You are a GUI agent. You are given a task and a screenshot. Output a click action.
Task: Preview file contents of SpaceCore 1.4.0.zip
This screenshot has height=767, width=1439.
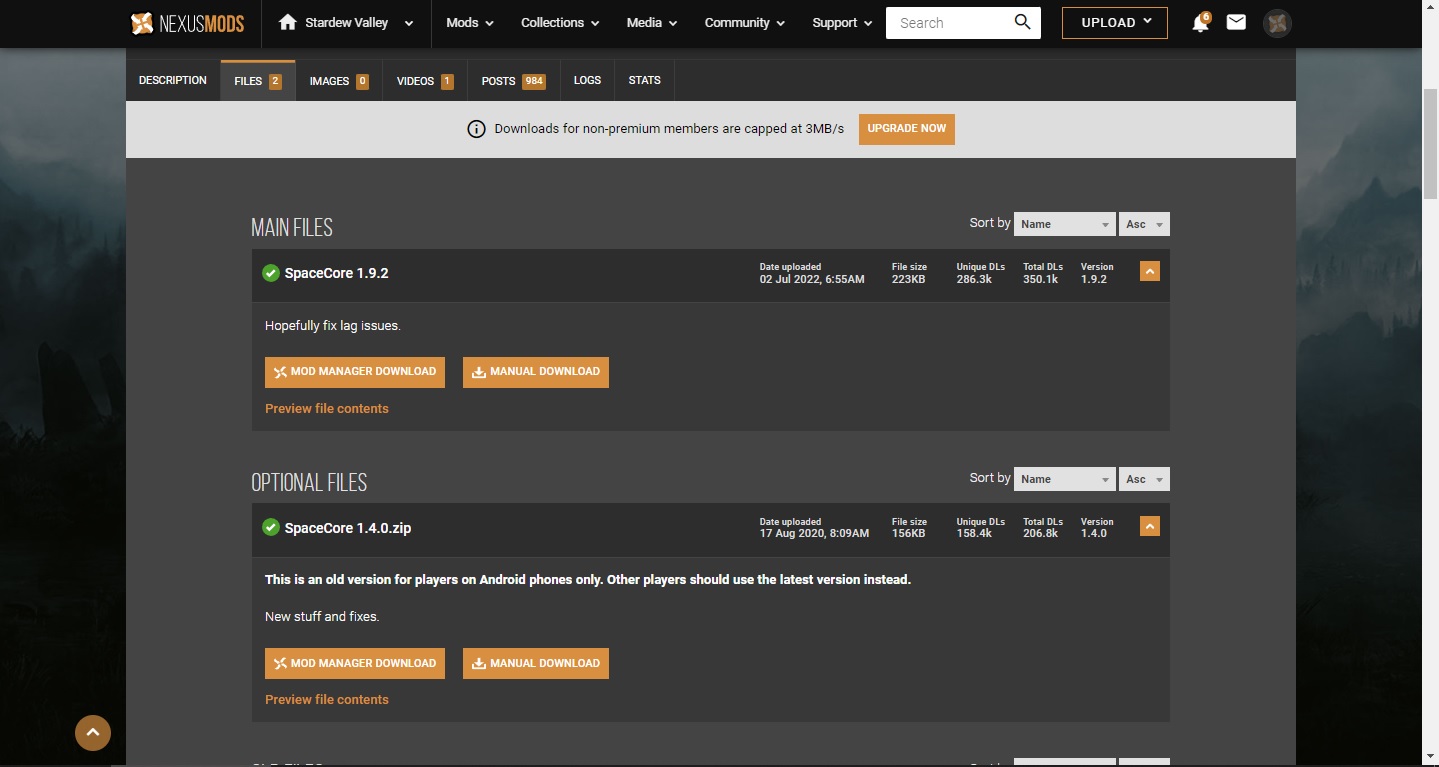point(327,700)
